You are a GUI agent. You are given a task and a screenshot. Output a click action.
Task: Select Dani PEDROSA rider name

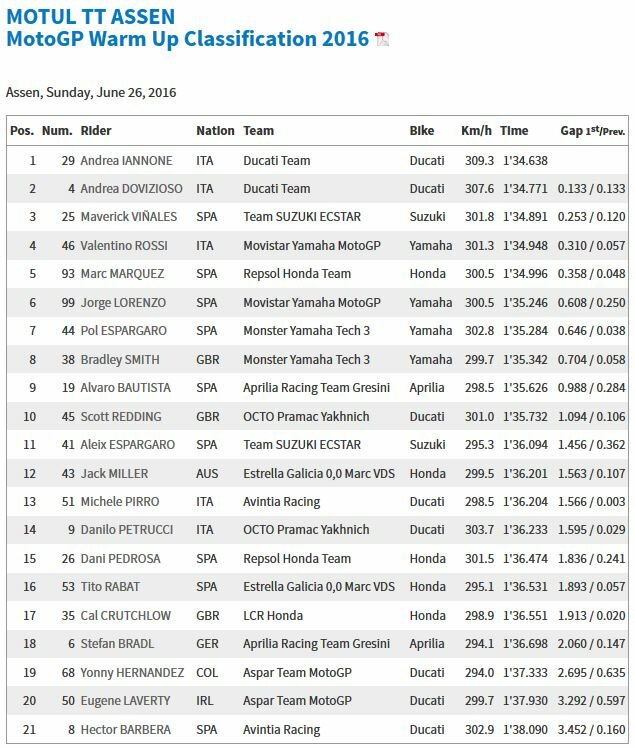(120, 559)
